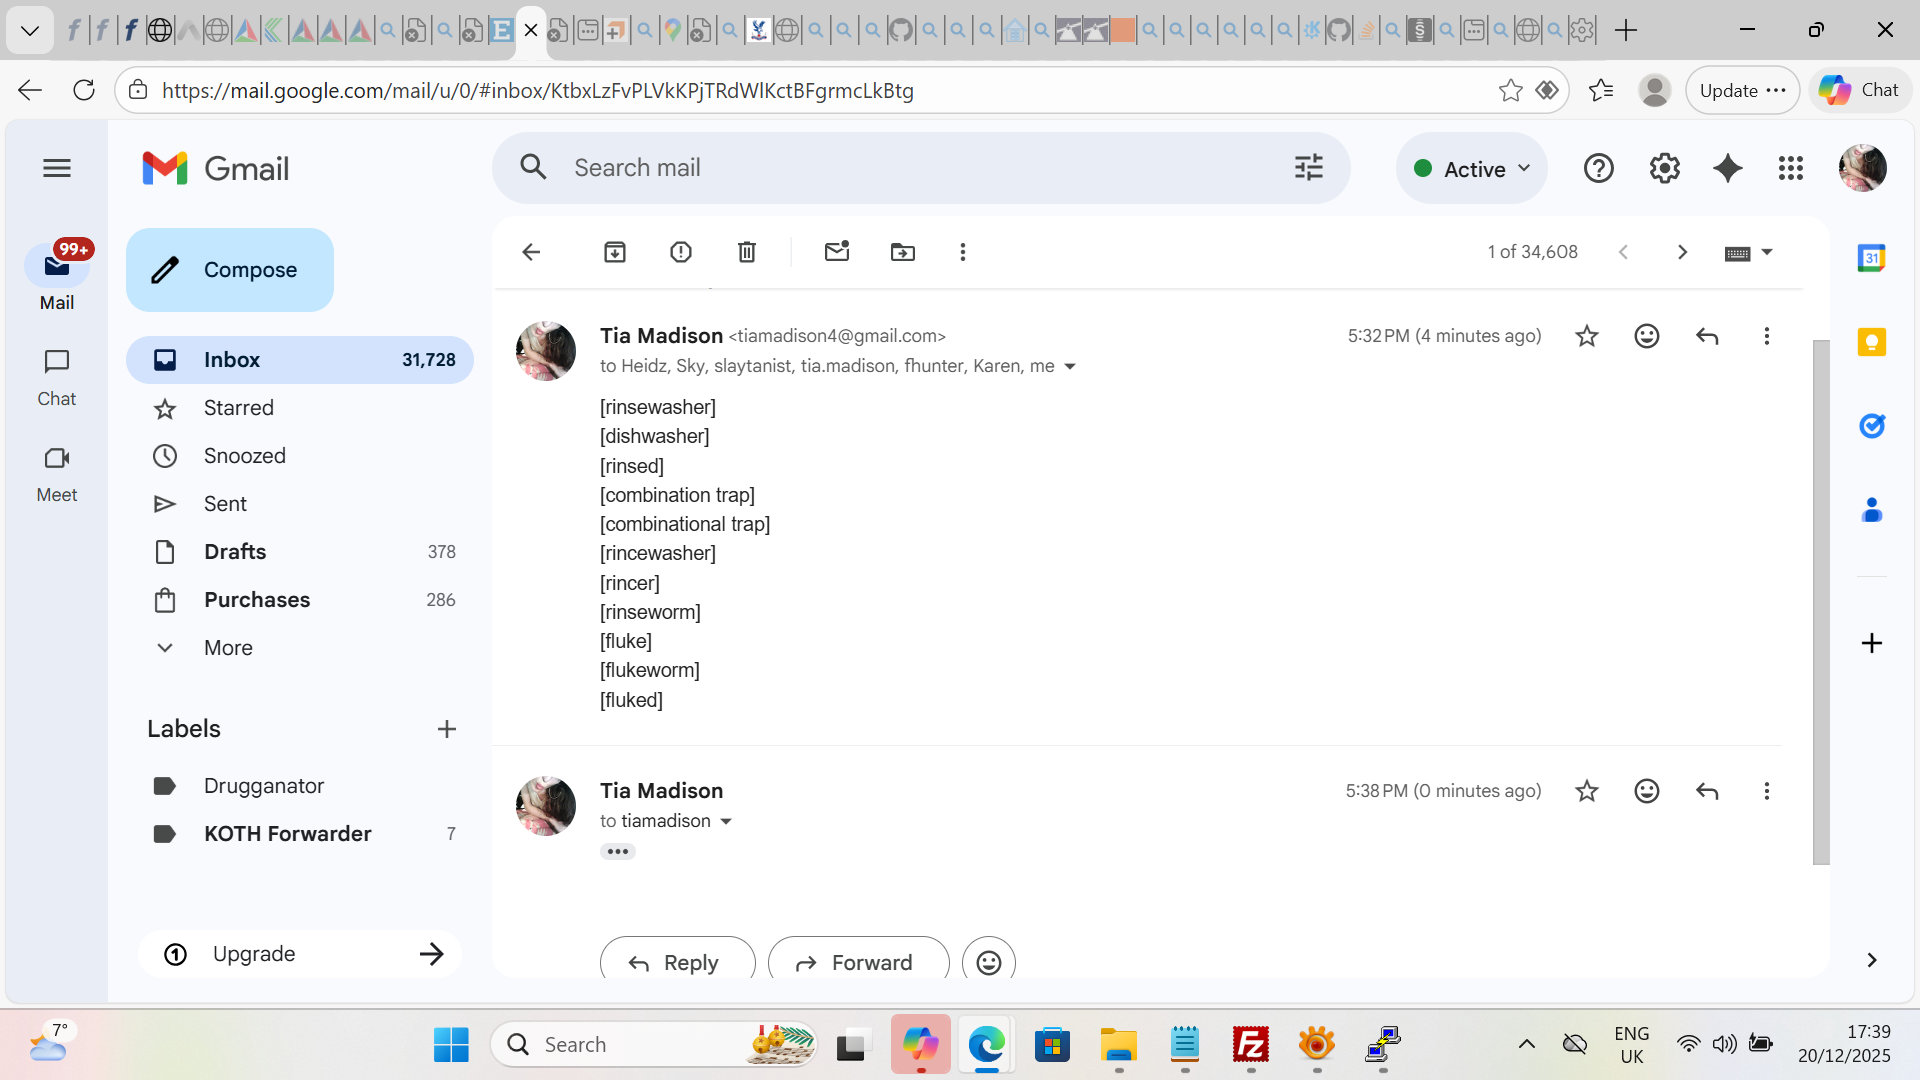Expand More in folder list

(x=228, y=648)
